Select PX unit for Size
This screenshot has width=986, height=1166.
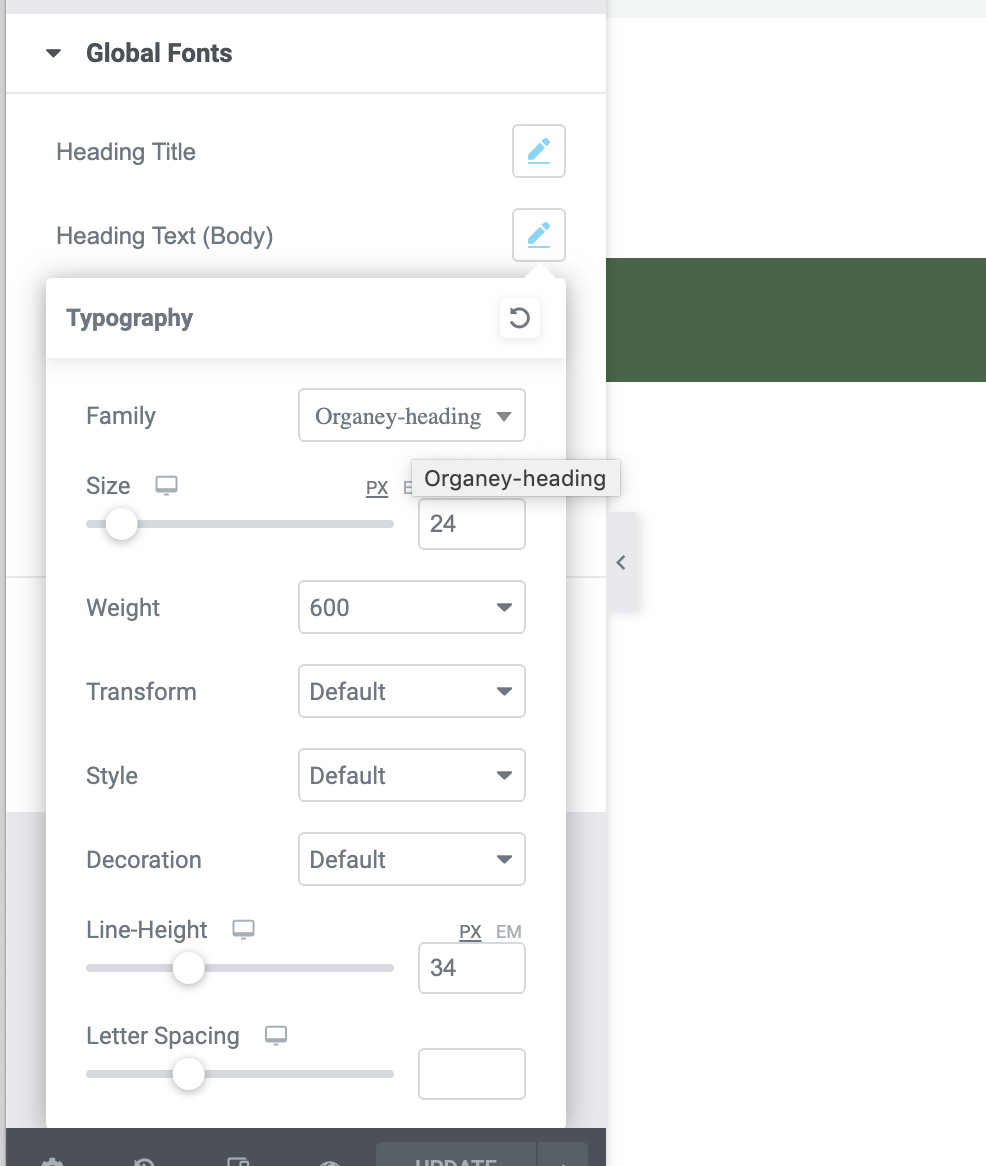click(x=377, y=488)
